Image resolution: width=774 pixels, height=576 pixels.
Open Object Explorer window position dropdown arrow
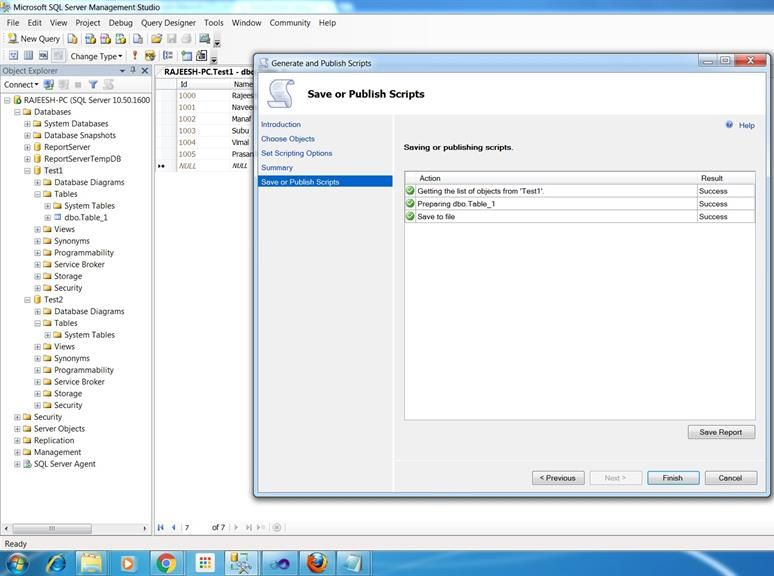click(x=122, y=71)
